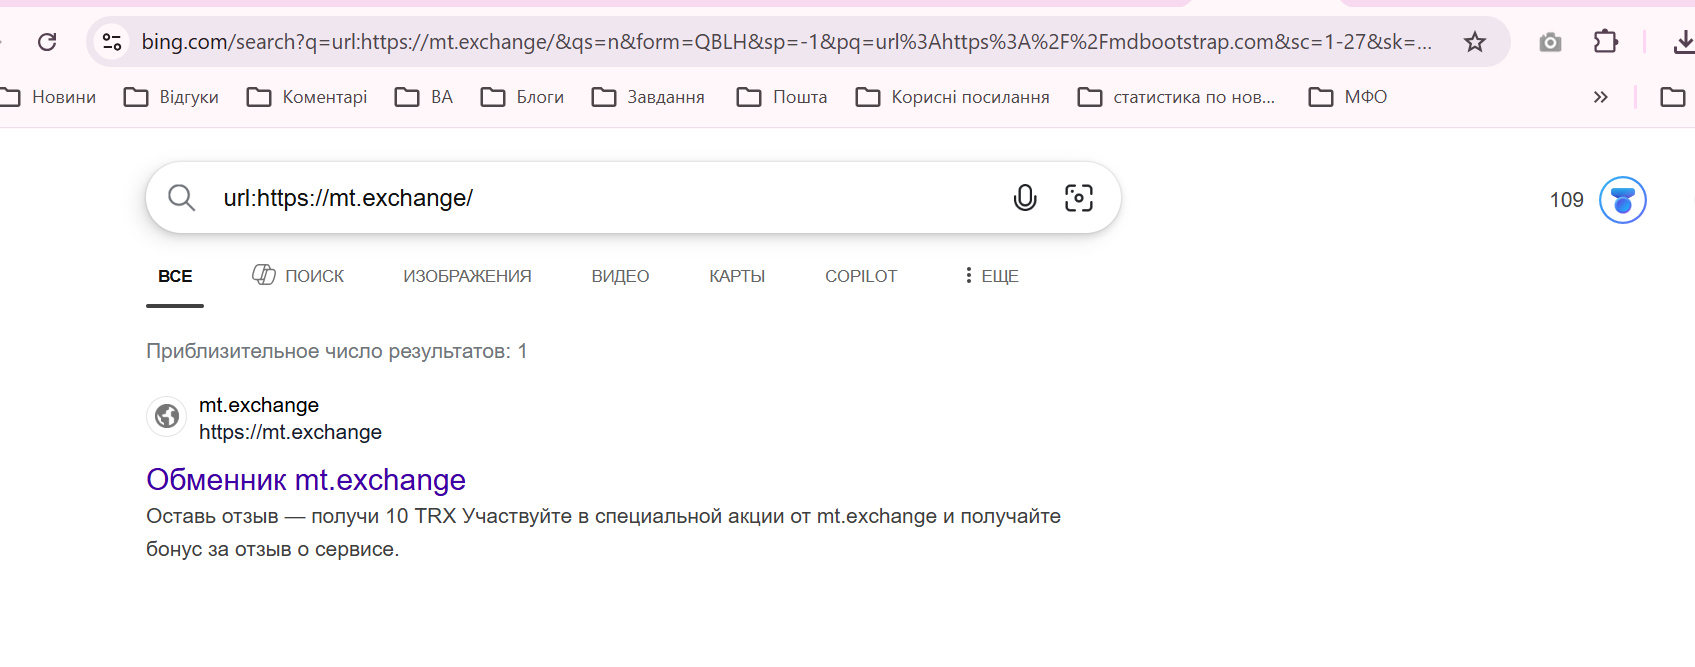The height and width of the screenshot is (667, 1695).
Task: Switch to the ВИДЕО tab
Action: click(x=620, y=276)
